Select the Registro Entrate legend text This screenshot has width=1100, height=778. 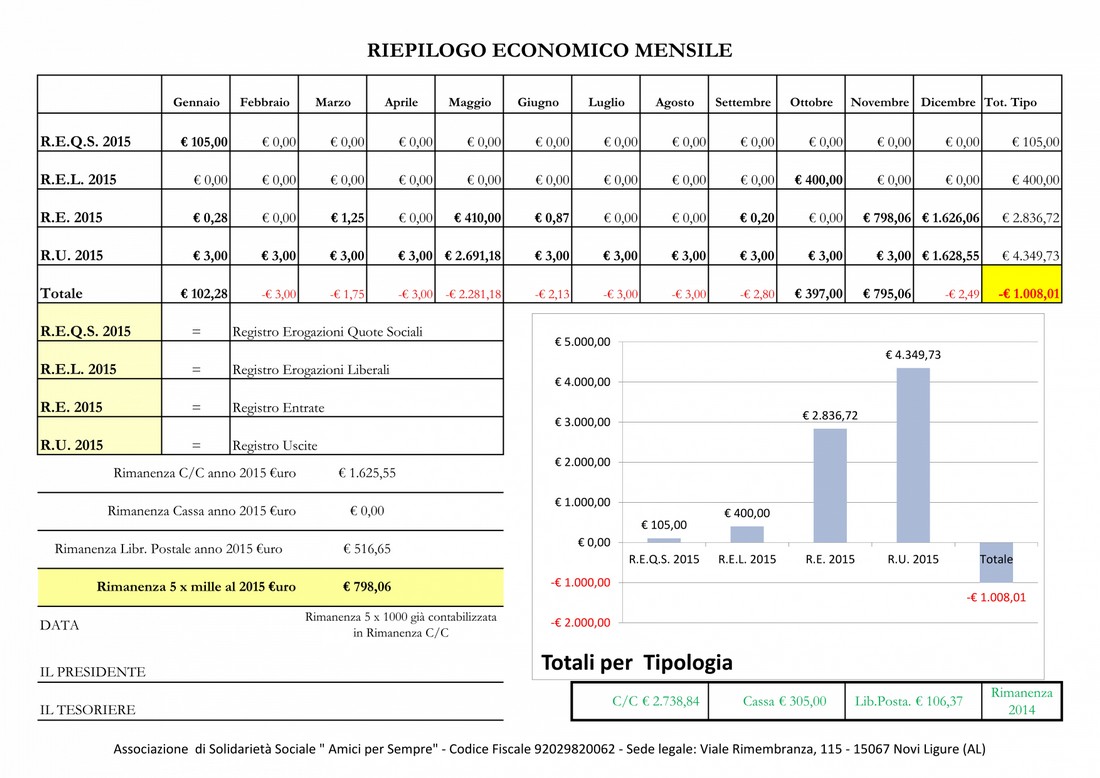(279, 408)
